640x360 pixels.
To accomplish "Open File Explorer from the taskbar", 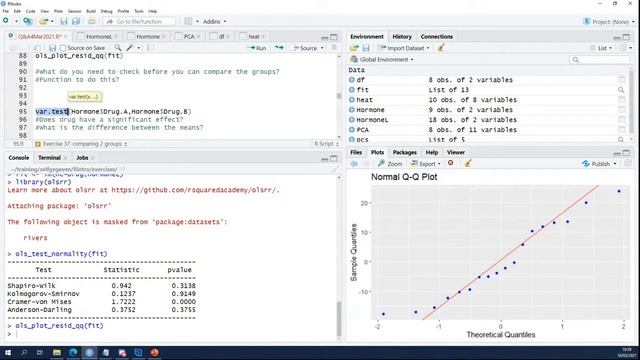I will click(57, 353).
